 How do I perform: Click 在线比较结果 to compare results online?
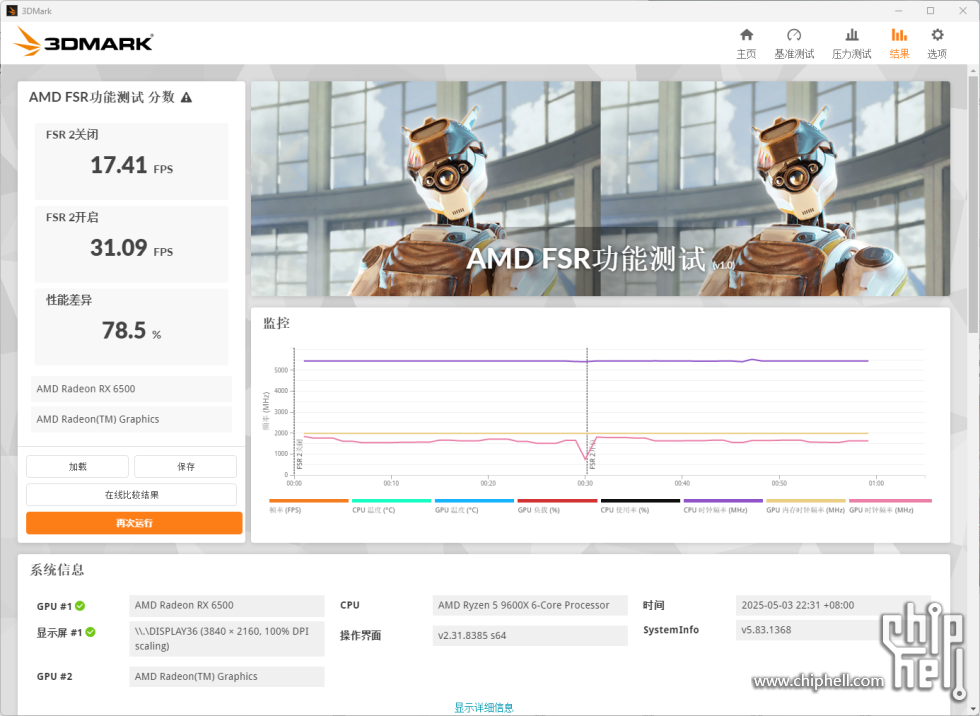tap(131, 495)
